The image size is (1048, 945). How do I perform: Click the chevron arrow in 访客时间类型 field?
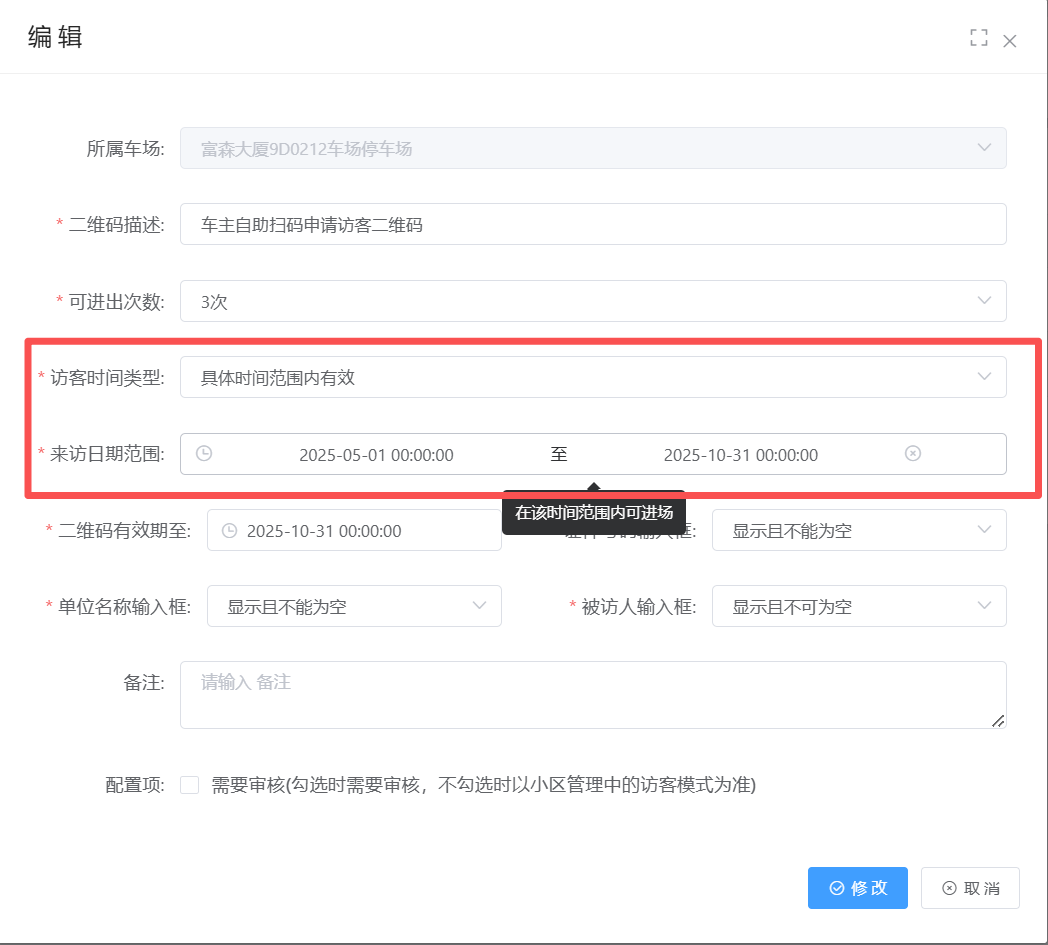click(984, 376)
